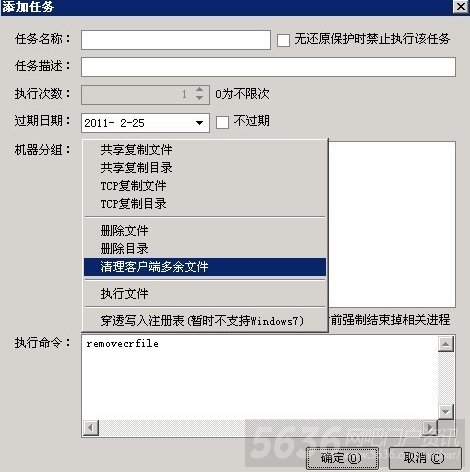Select 执行文件 in the menu
This screenshot has height=472, width=470.
(x=205, y=294)
